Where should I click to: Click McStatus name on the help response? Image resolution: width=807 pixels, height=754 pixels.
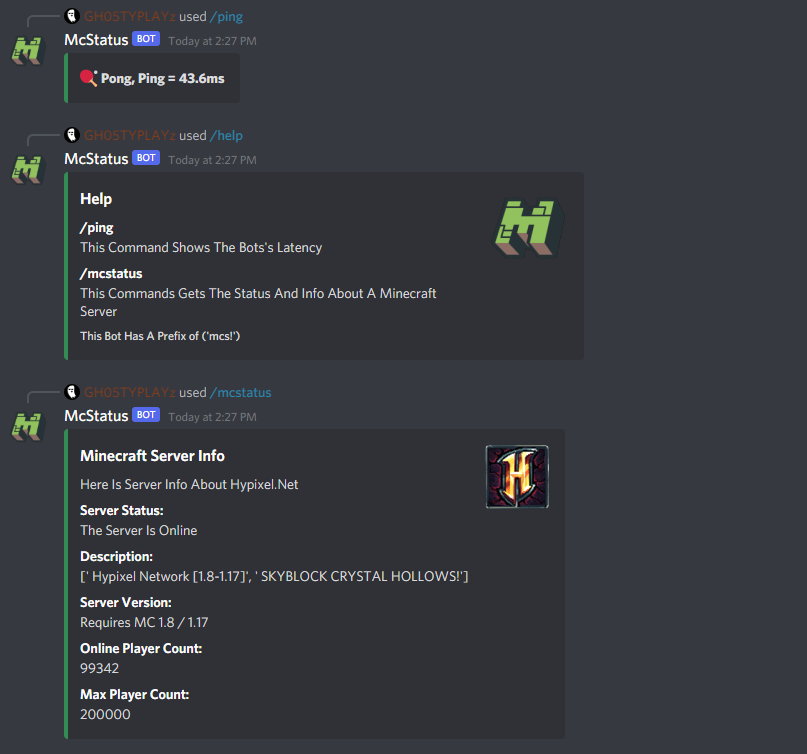[x=96, y=159]
